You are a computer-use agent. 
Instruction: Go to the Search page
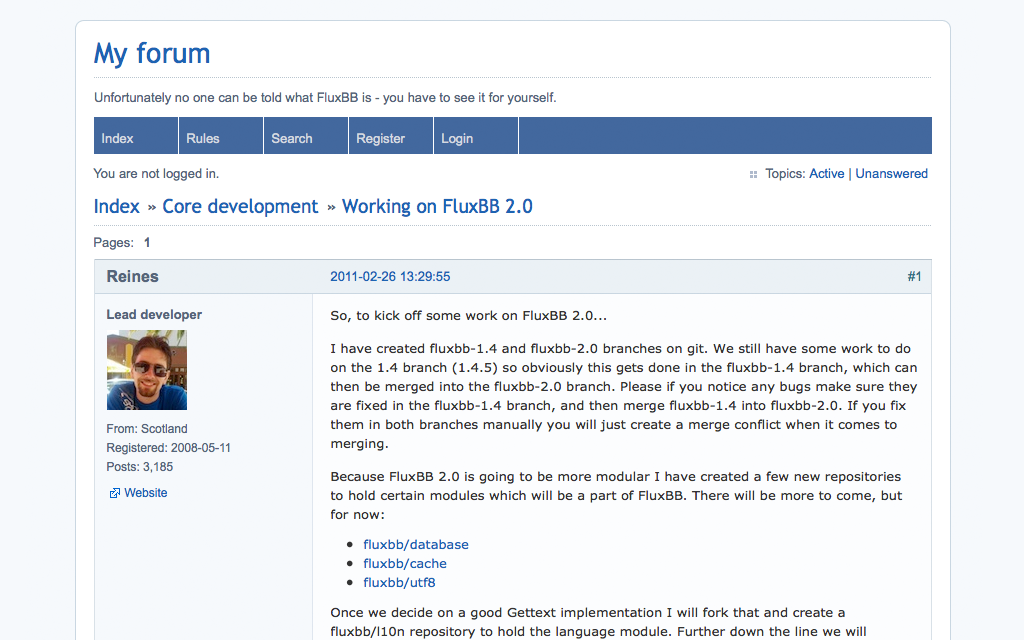pyautogui.click(x=292, y=138)
